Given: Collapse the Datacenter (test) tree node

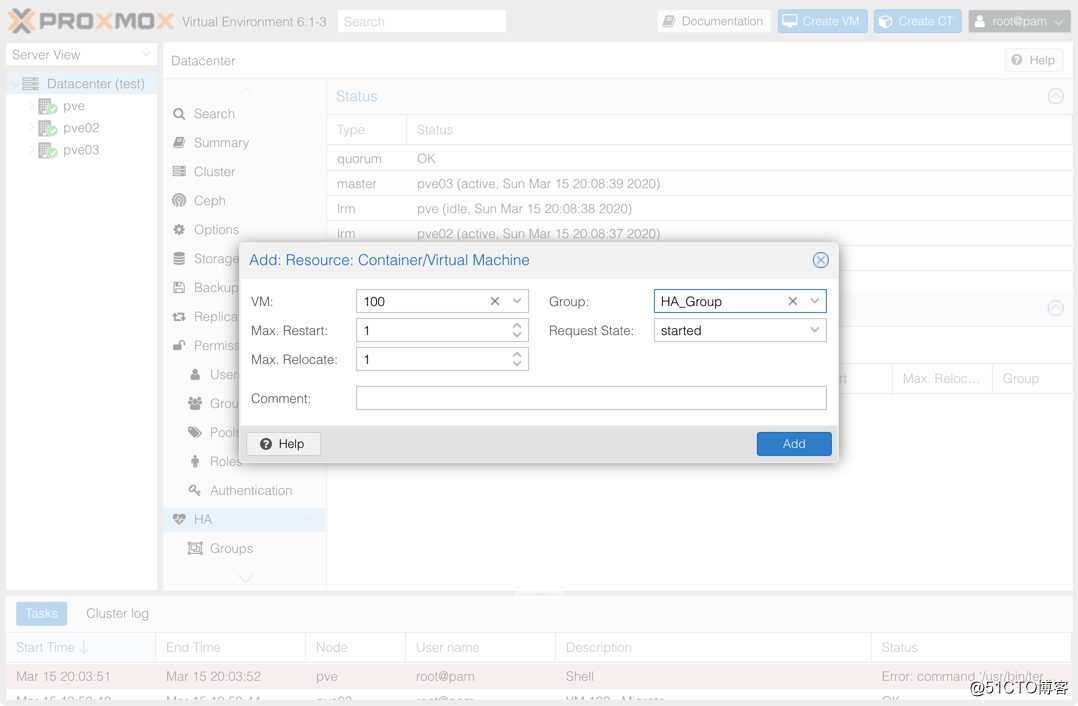Looking at the screenshot, I should 15,84.
